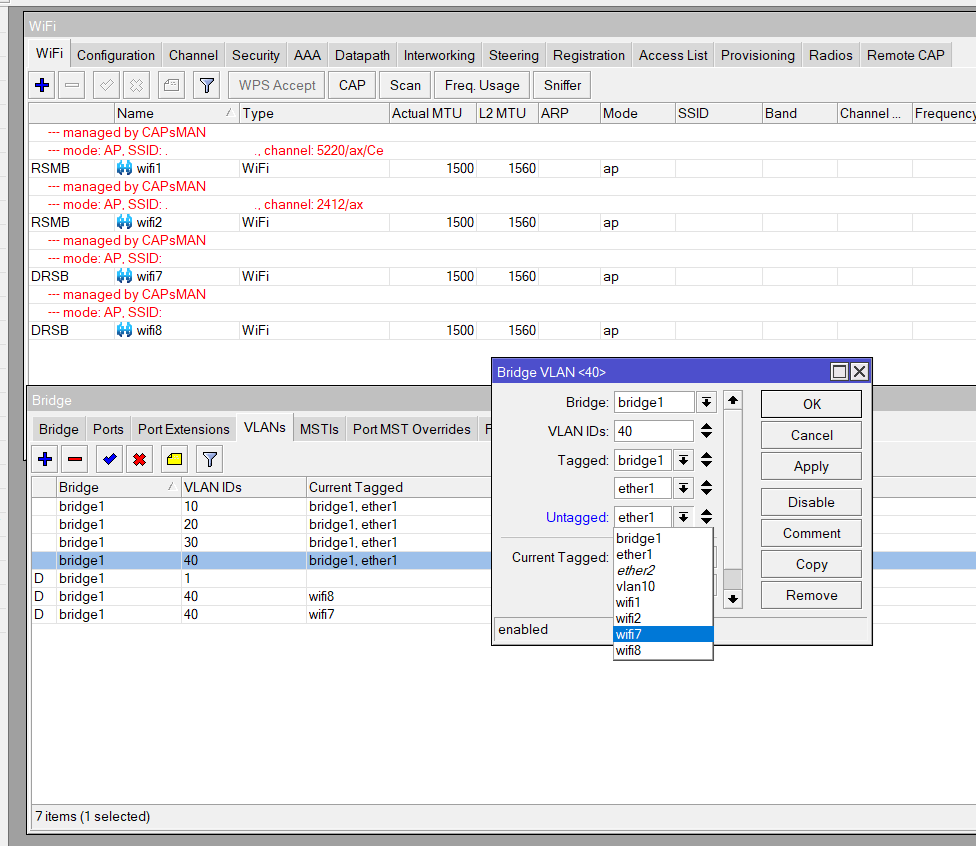
Task: Add a new bridge VLAN with plus icon
Action: [45, 459]
